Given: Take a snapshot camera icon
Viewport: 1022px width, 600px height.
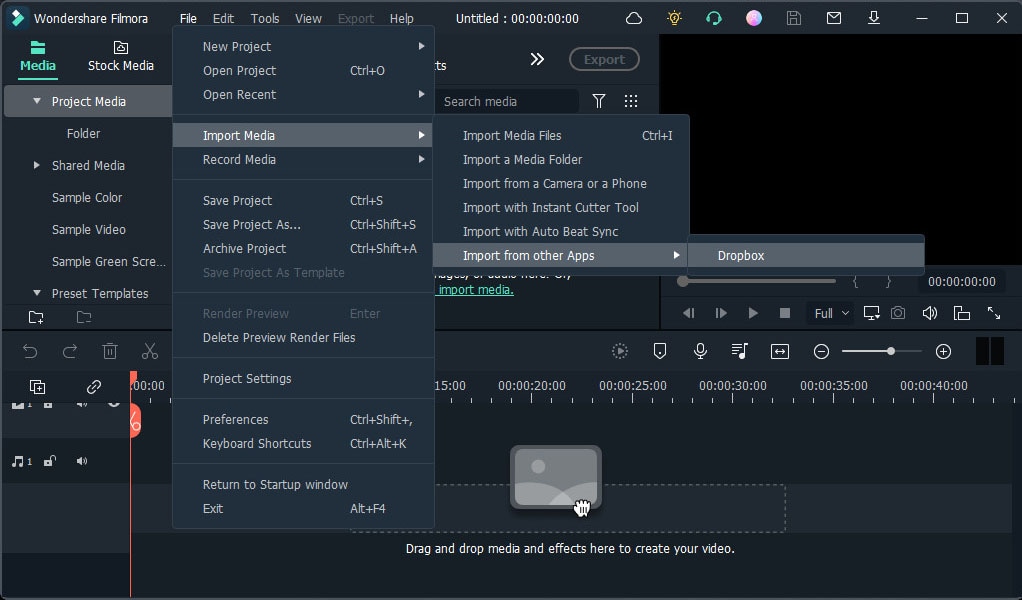Looking at the screenshot, I should pyautogui.click(x=898, y=313).
